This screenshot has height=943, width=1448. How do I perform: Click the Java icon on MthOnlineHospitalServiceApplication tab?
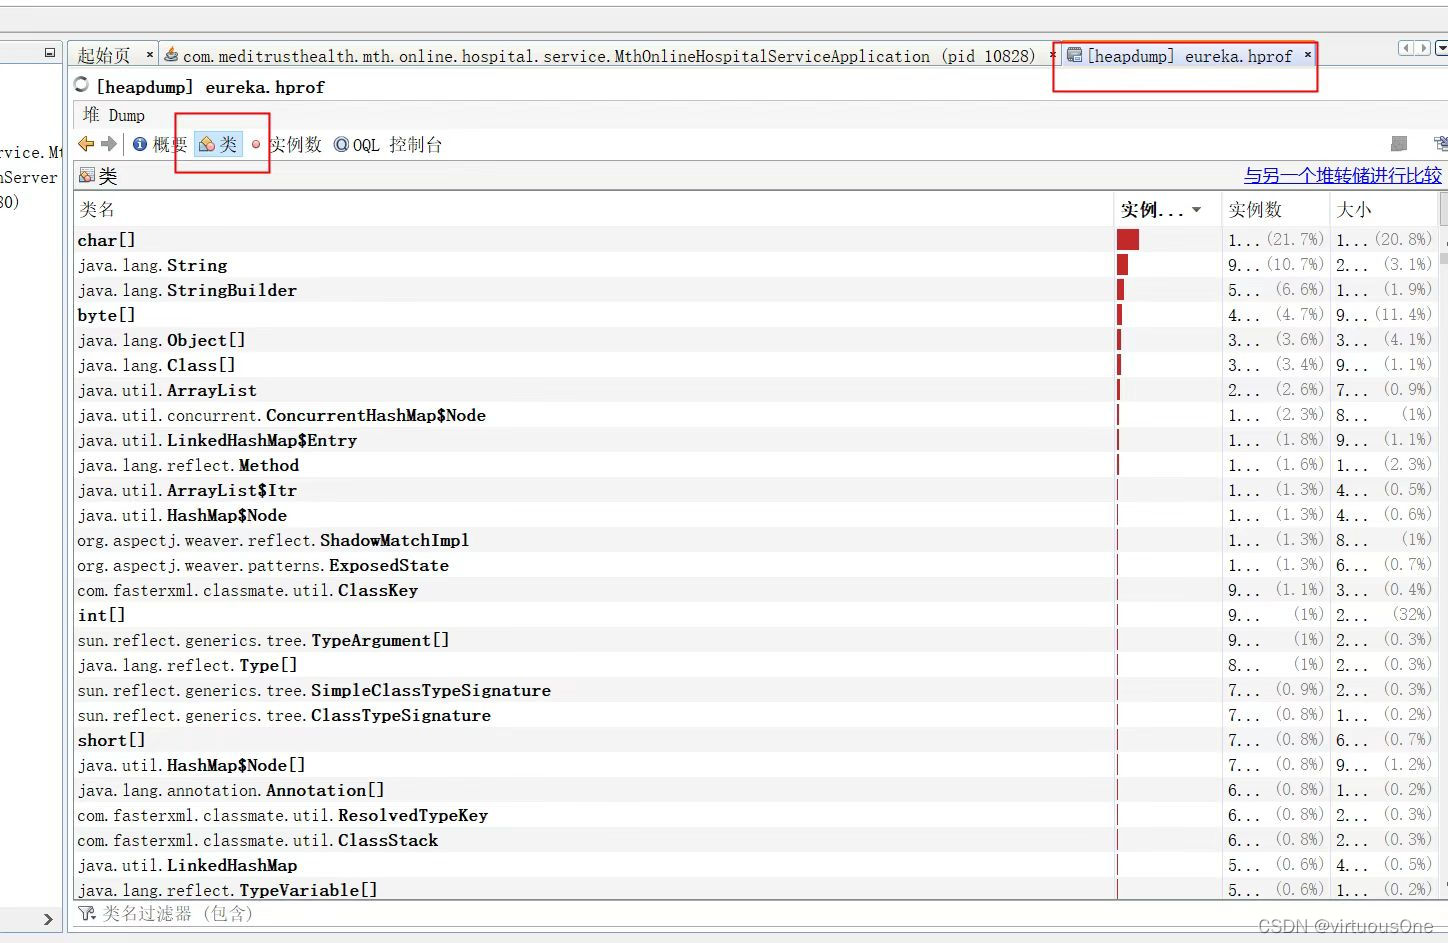pyautogui.click(x=171, y=55)
